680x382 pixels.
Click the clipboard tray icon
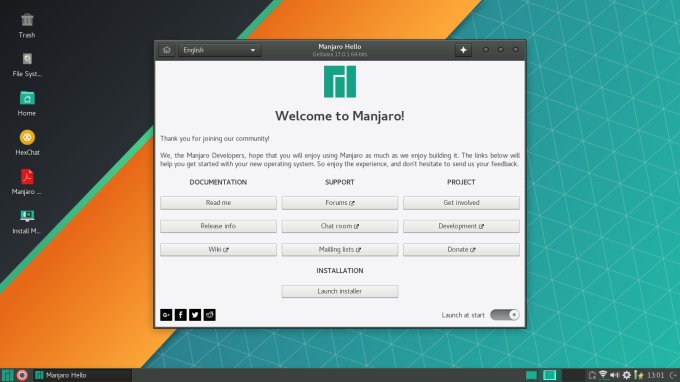(592, 375)
